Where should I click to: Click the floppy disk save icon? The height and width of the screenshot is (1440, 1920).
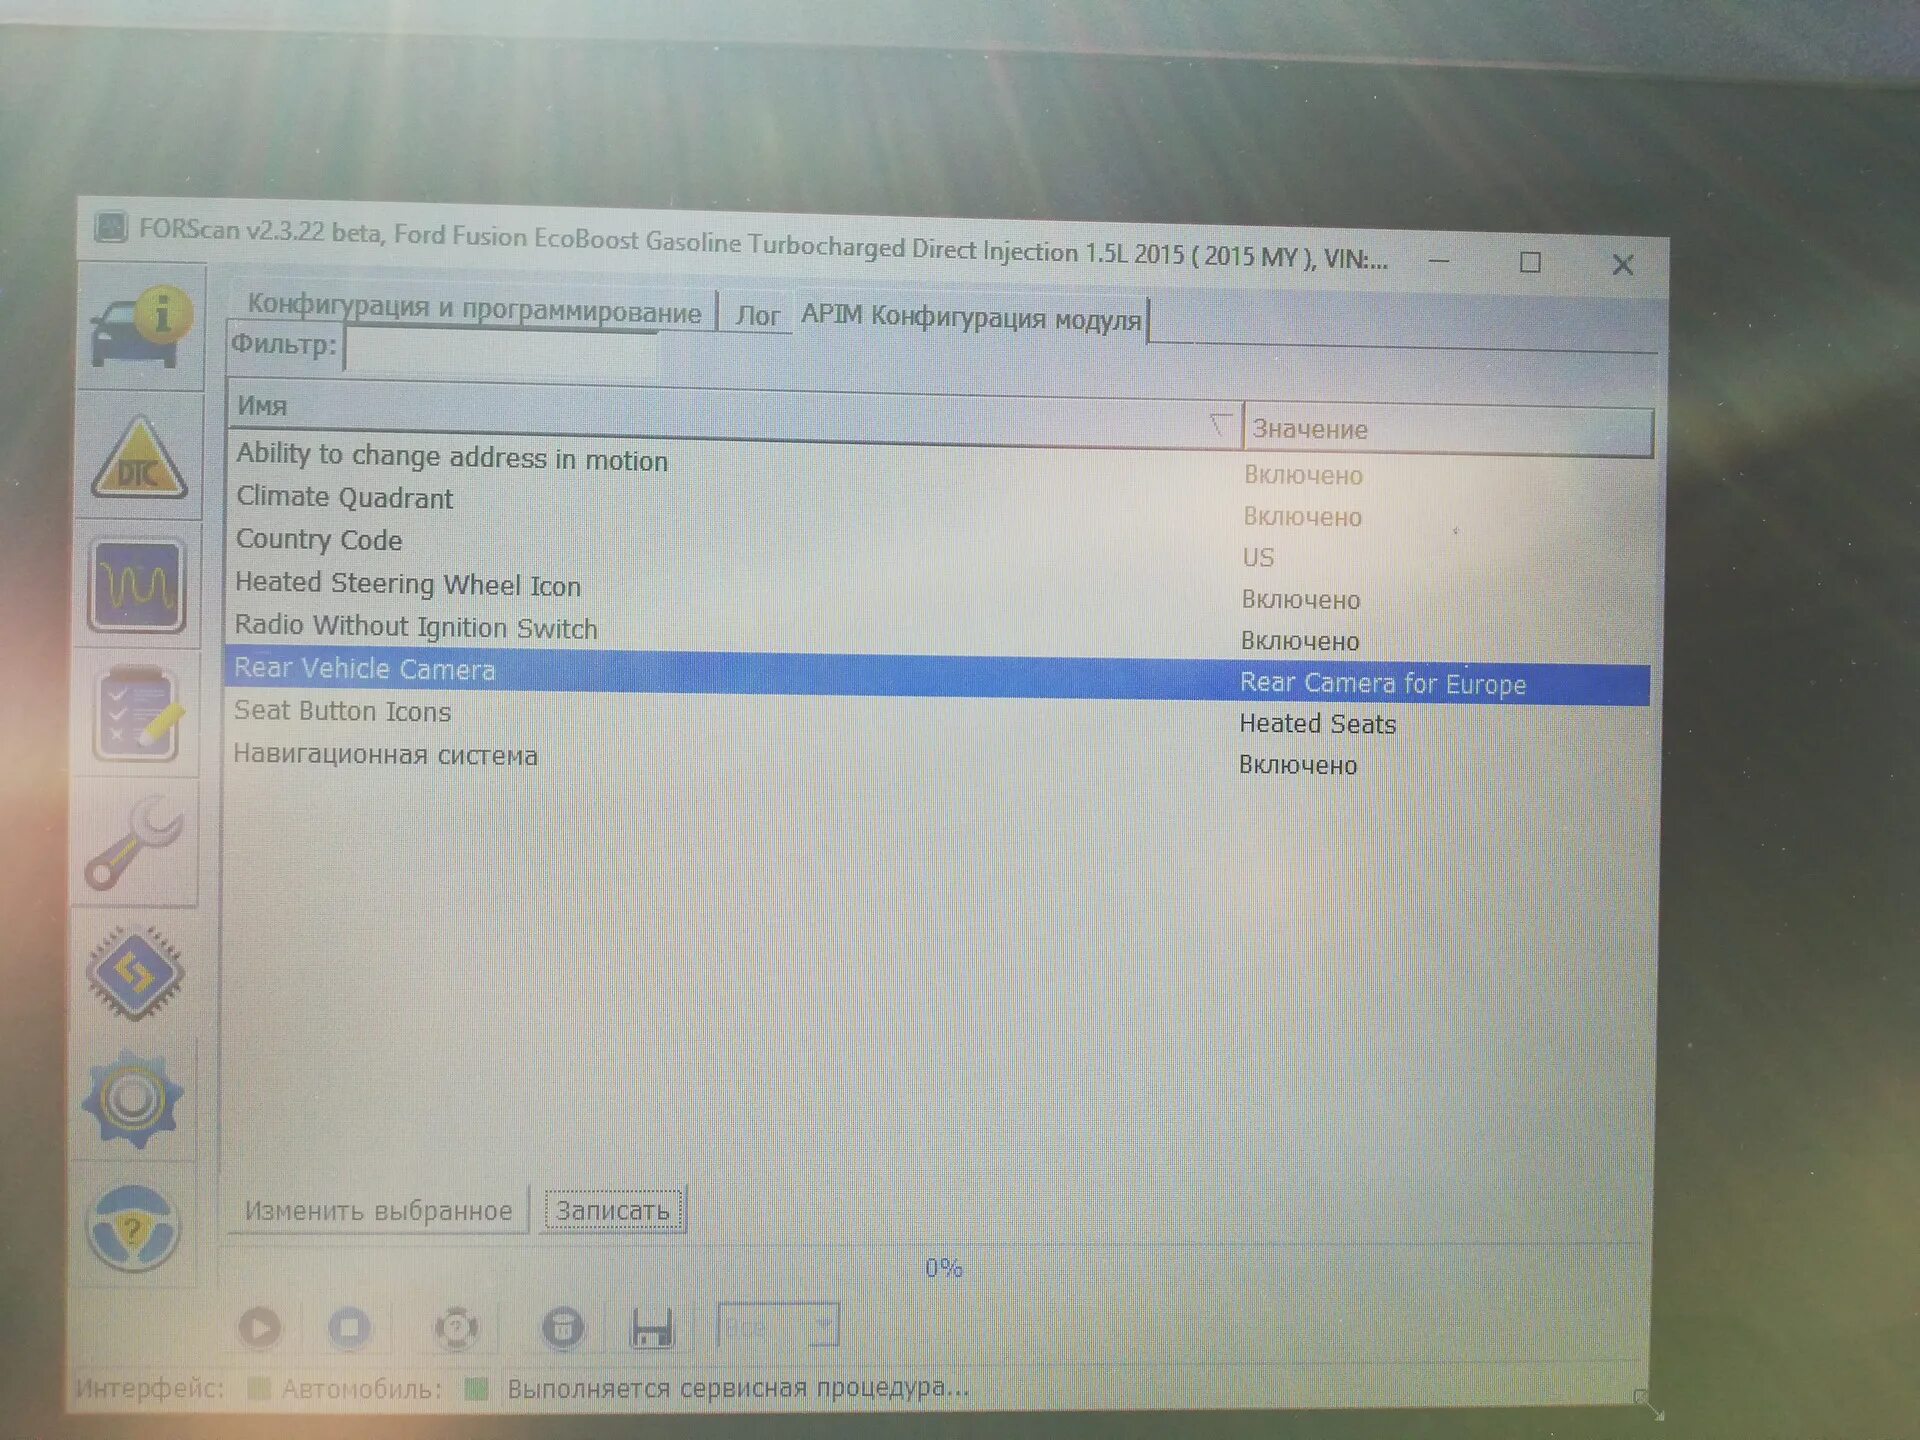[x=652, y=1330]
